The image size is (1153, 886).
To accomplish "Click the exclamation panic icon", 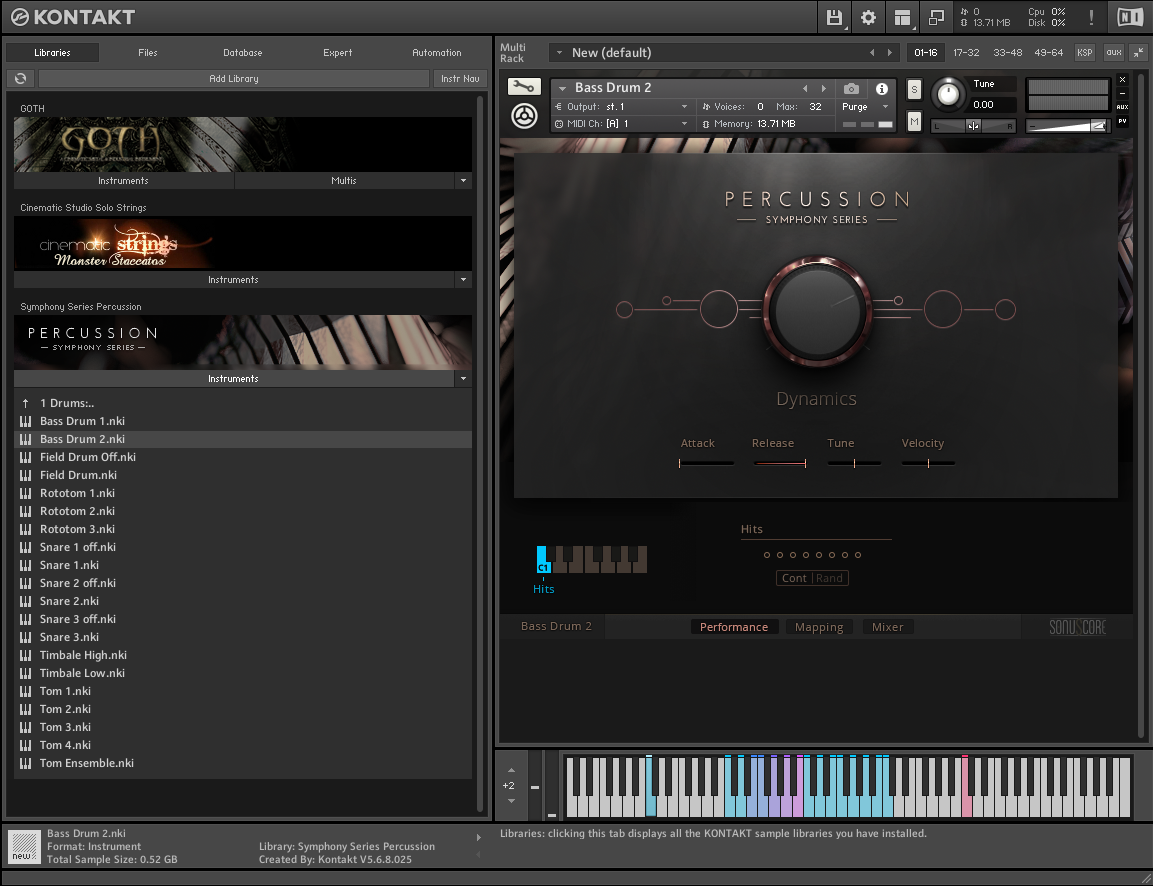I will pos(1091,17).
